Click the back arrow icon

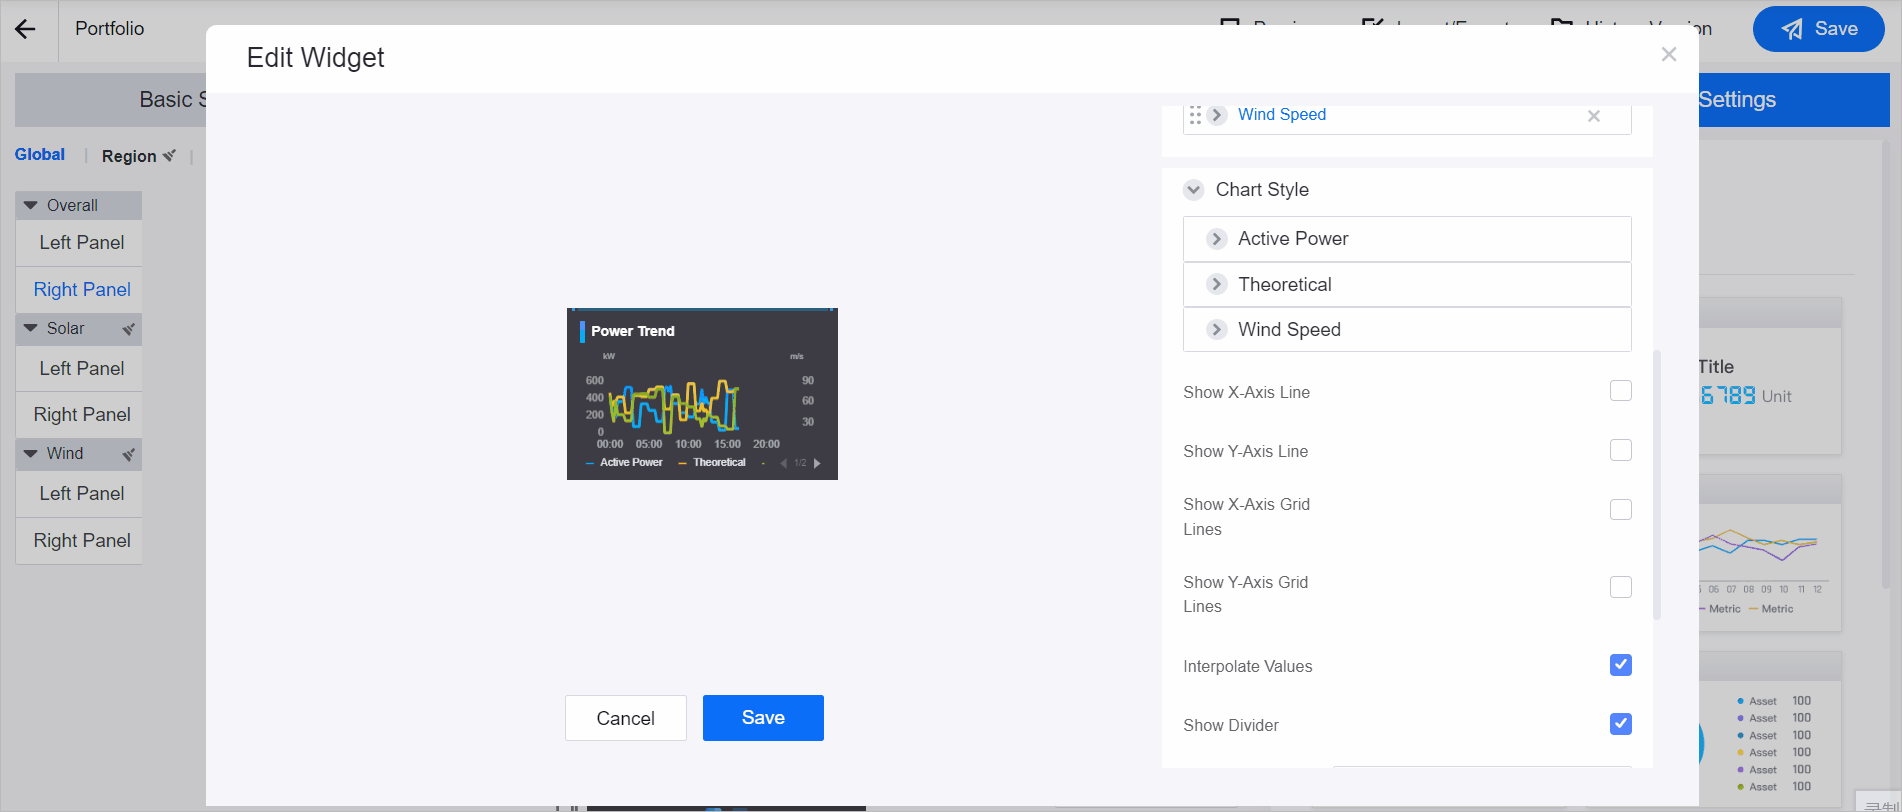coord(25,29)
